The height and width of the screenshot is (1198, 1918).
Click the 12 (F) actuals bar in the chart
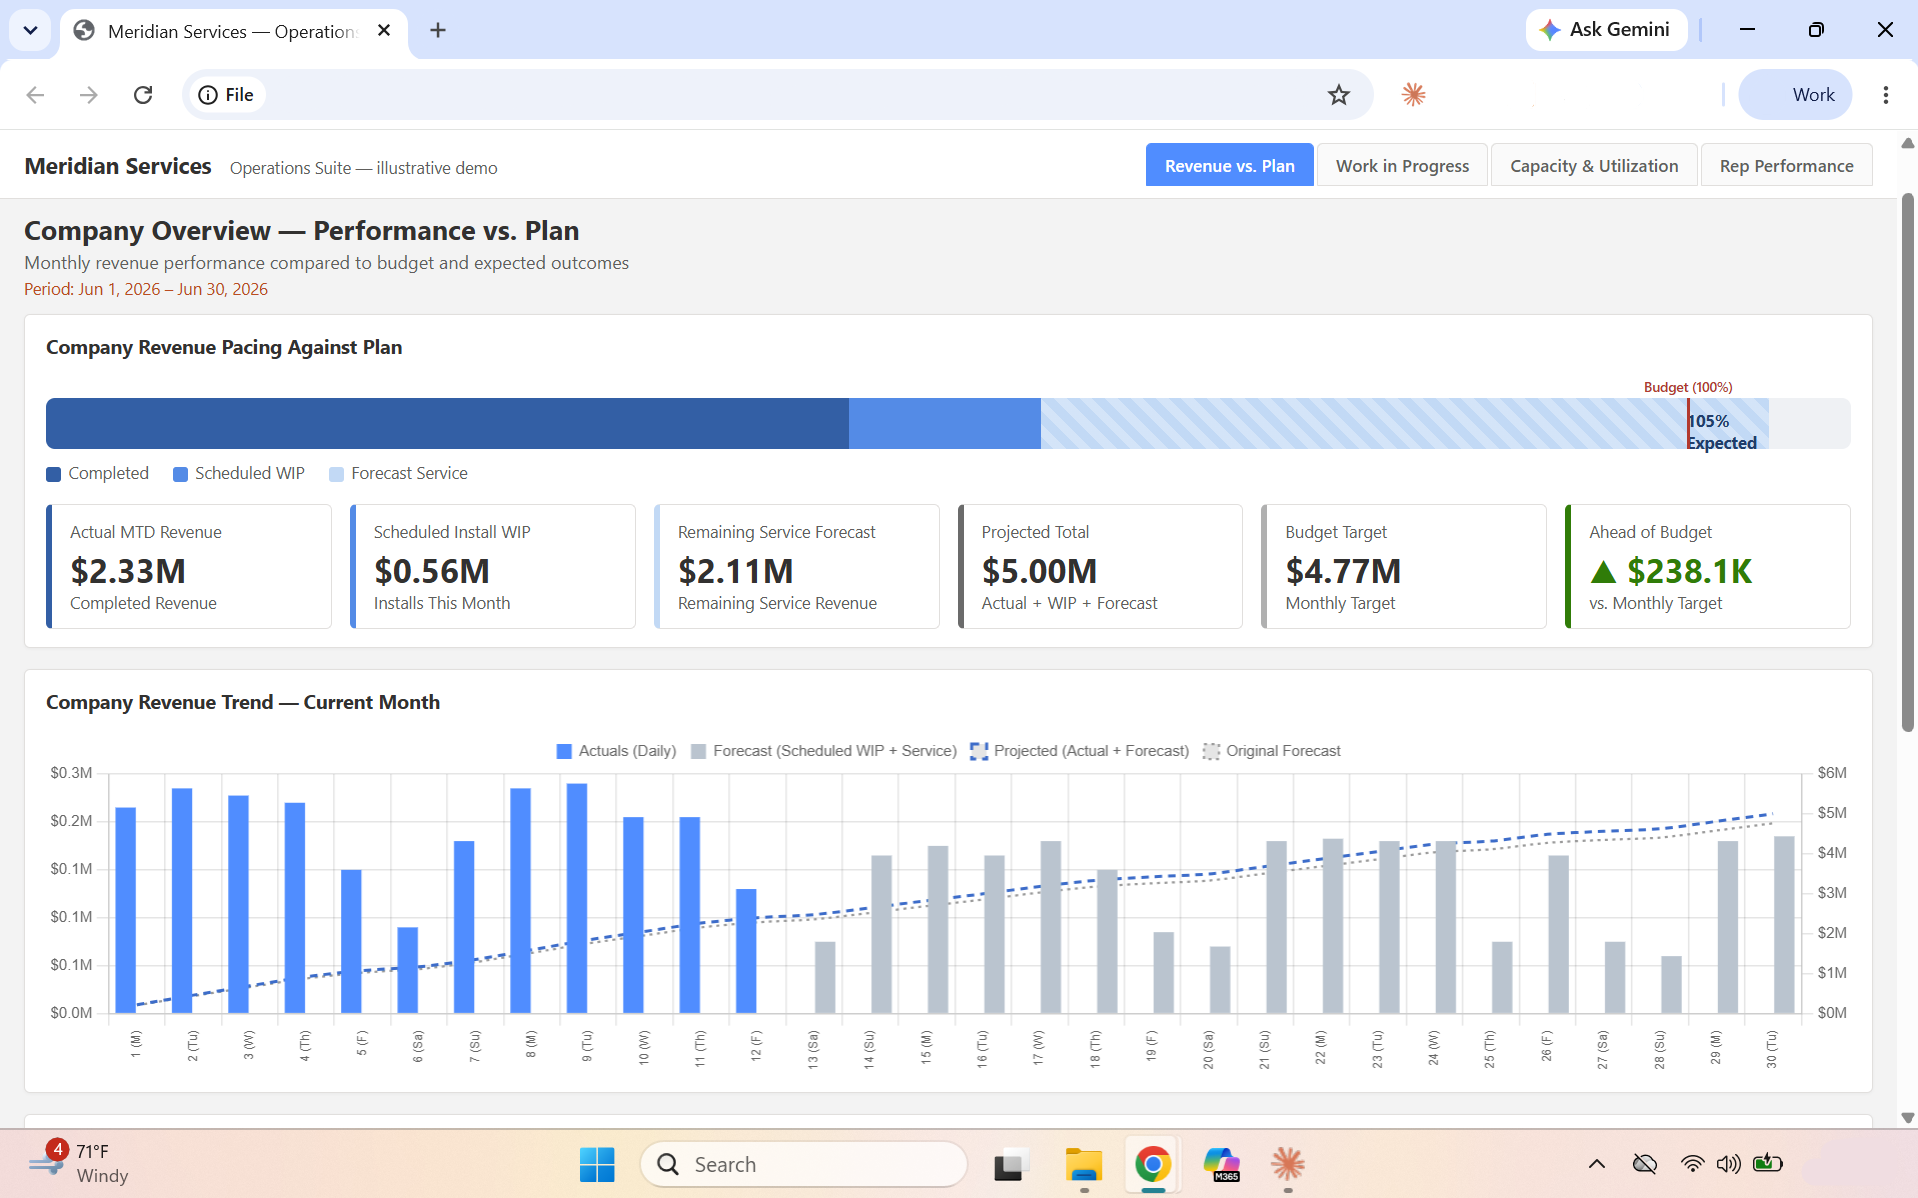[x=746, y=951]
